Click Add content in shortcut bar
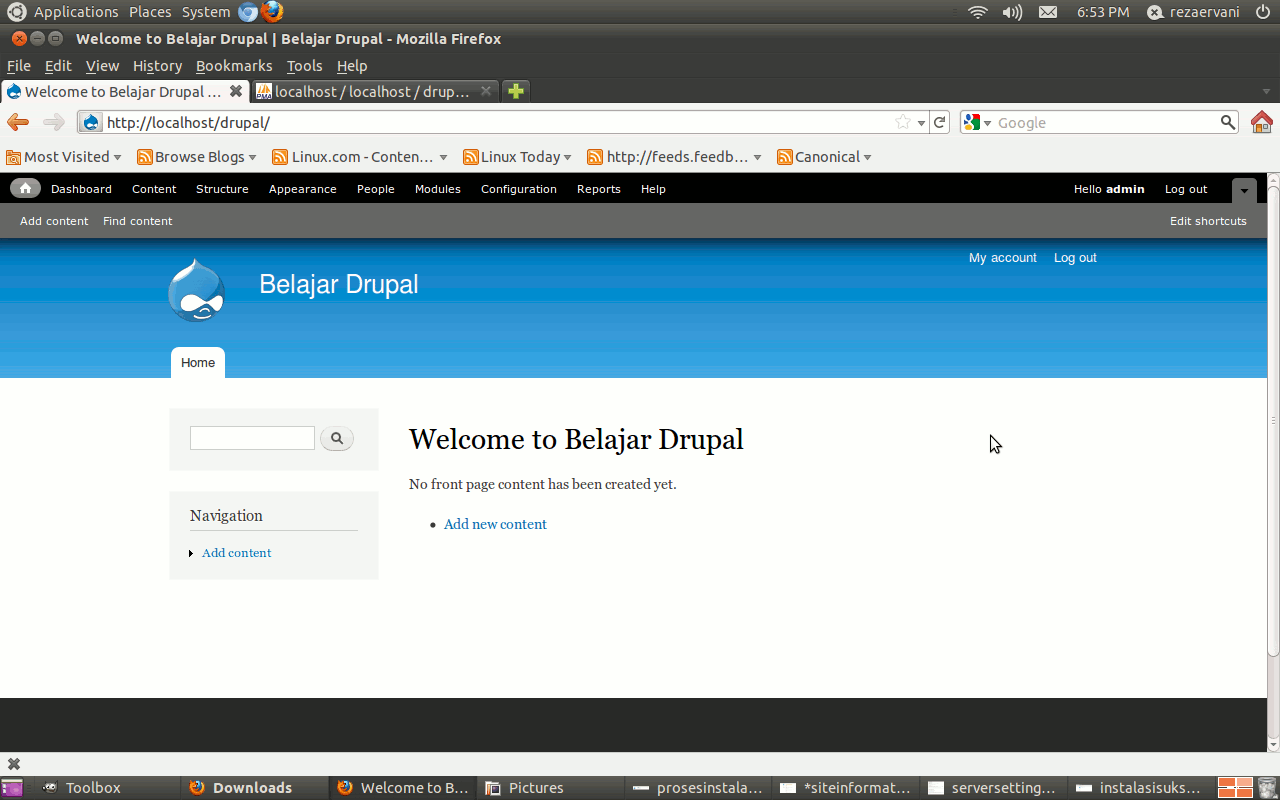 click(54, 221)
